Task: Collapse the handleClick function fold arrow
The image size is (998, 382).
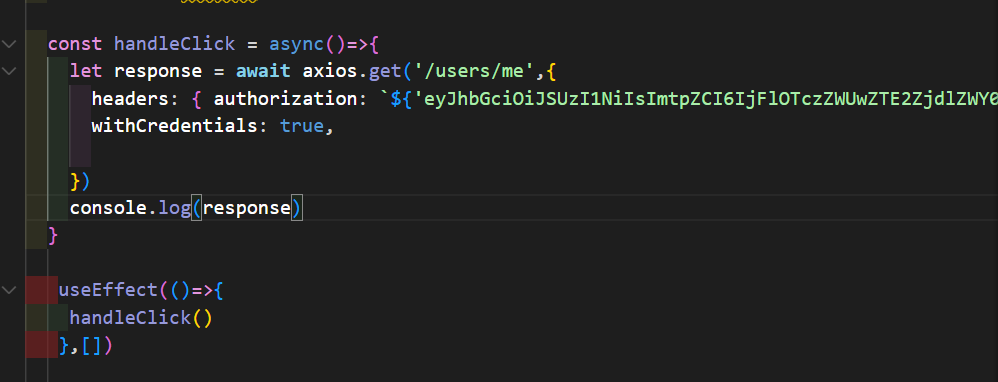Action: [9, 44]
